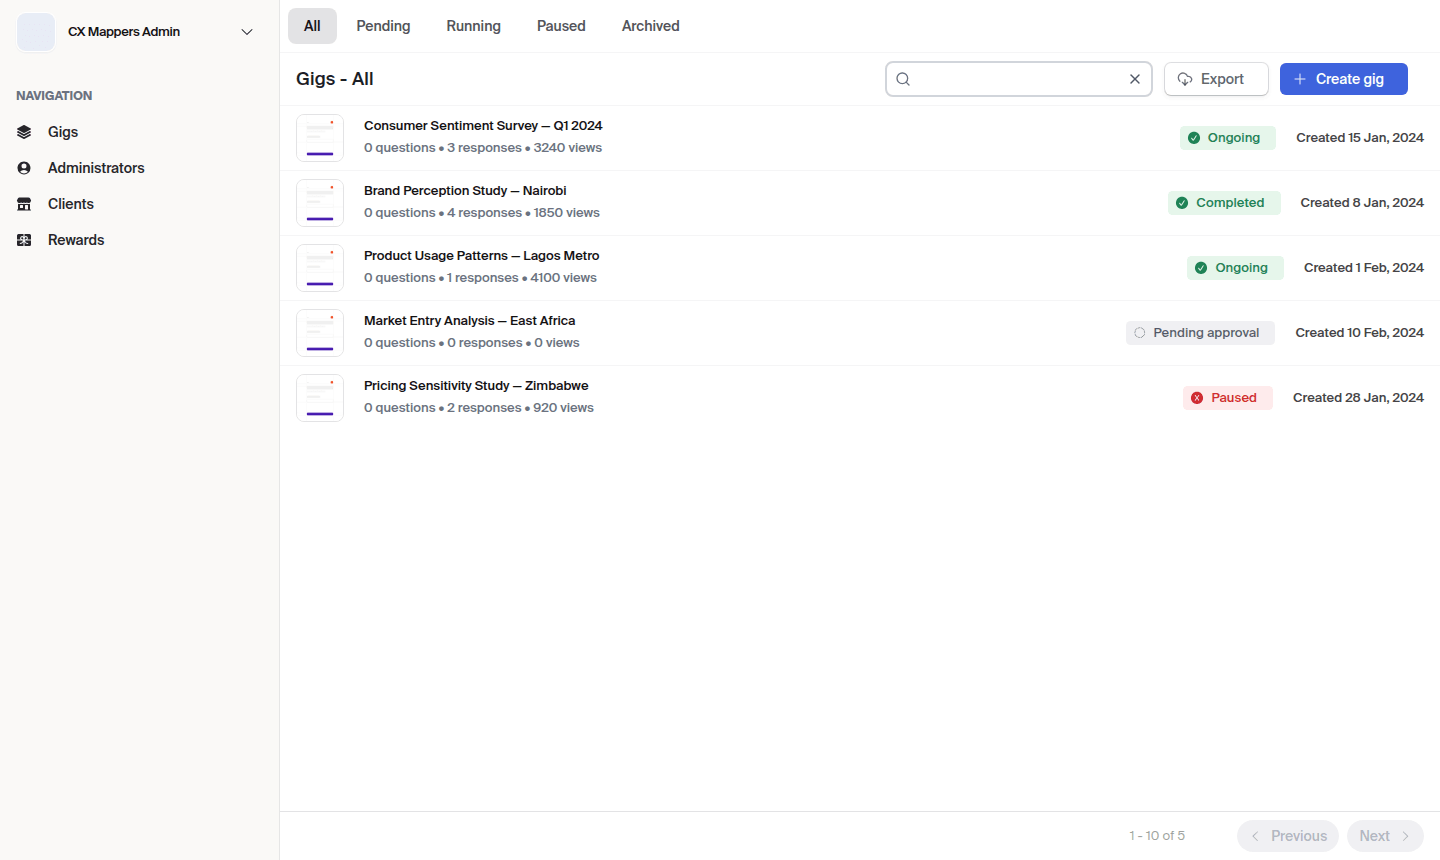
Task: Click the plus icon on Create gig
Action: click(x=1300, y=79)
